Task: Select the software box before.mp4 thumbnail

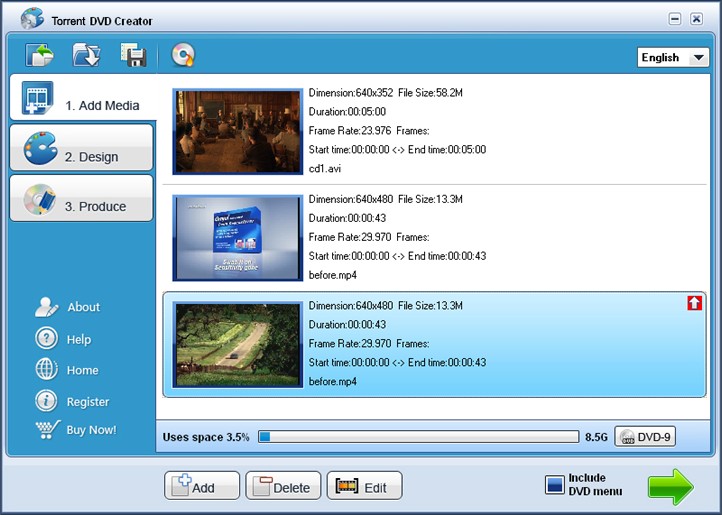Action: [238, 238]
